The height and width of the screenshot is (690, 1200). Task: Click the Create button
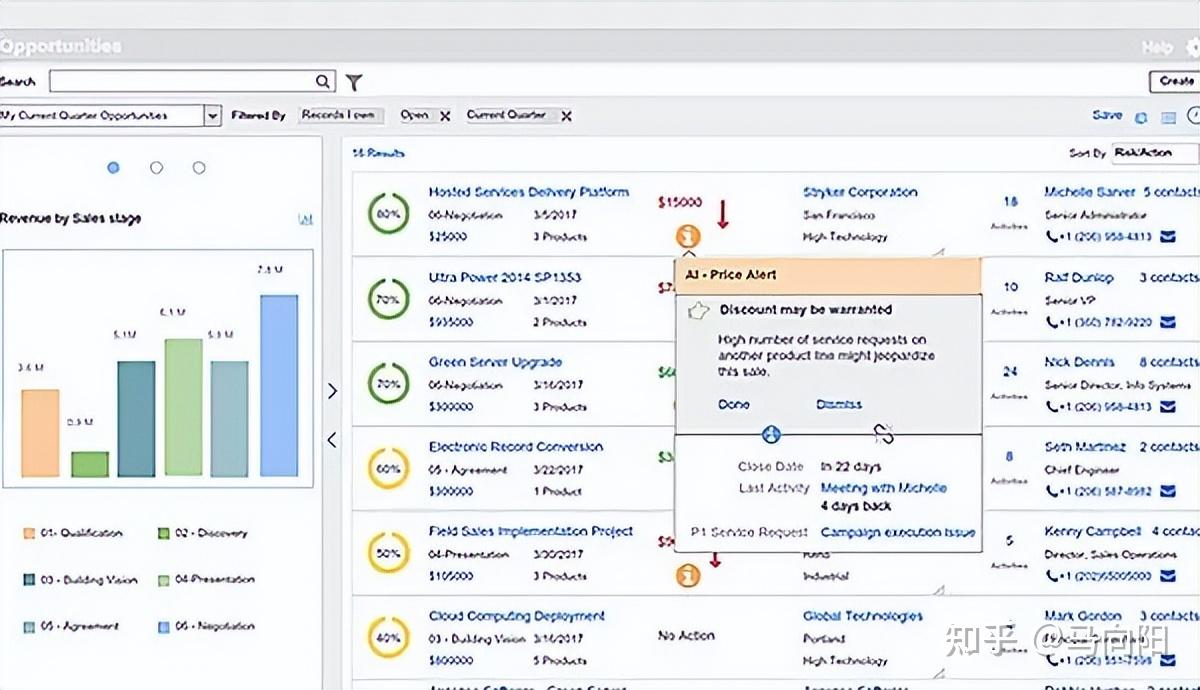coord(1176,81)
